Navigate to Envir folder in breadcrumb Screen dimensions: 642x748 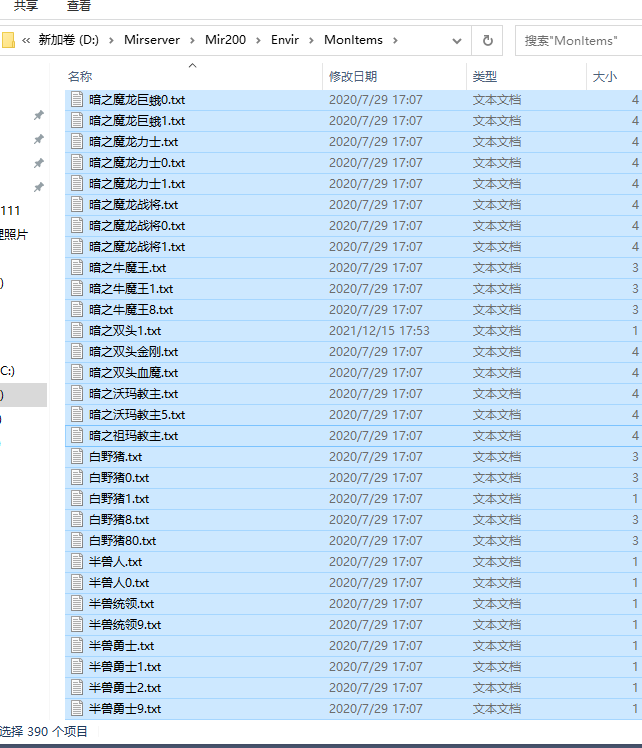point(285,40)
